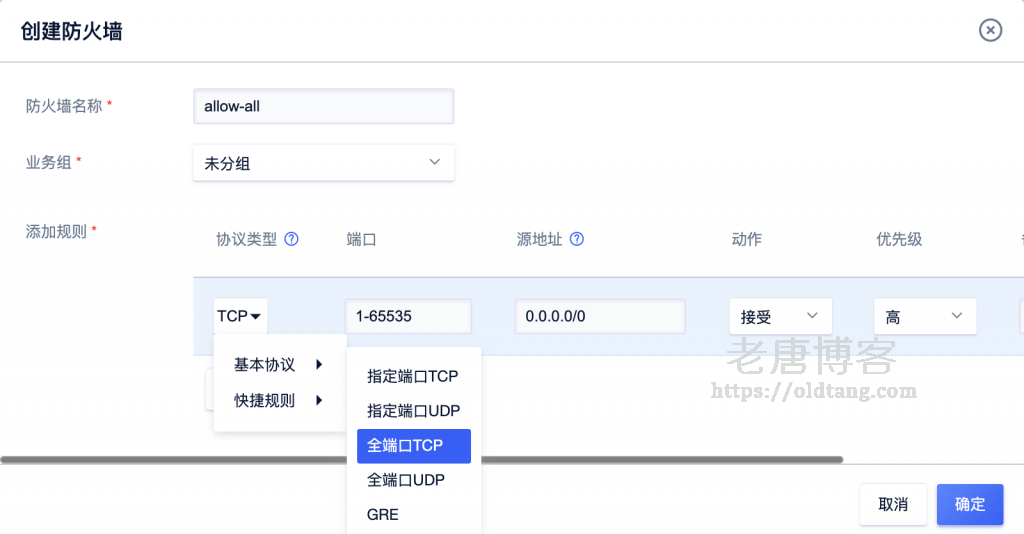Click the 源地址 field showing 0.0.0.0/0

tap(600, 316)
